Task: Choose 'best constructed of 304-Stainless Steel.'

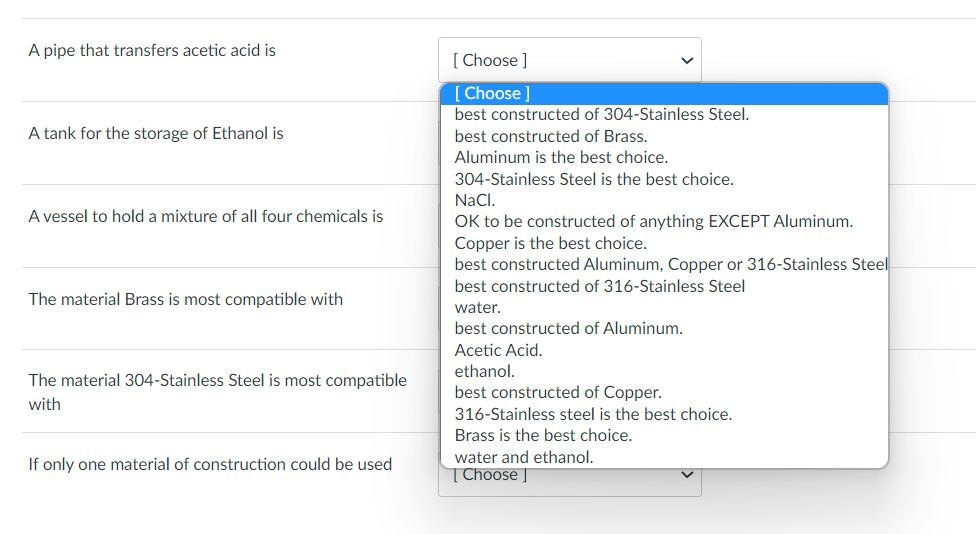Action: pyautogui.click(x=601, y=114)
